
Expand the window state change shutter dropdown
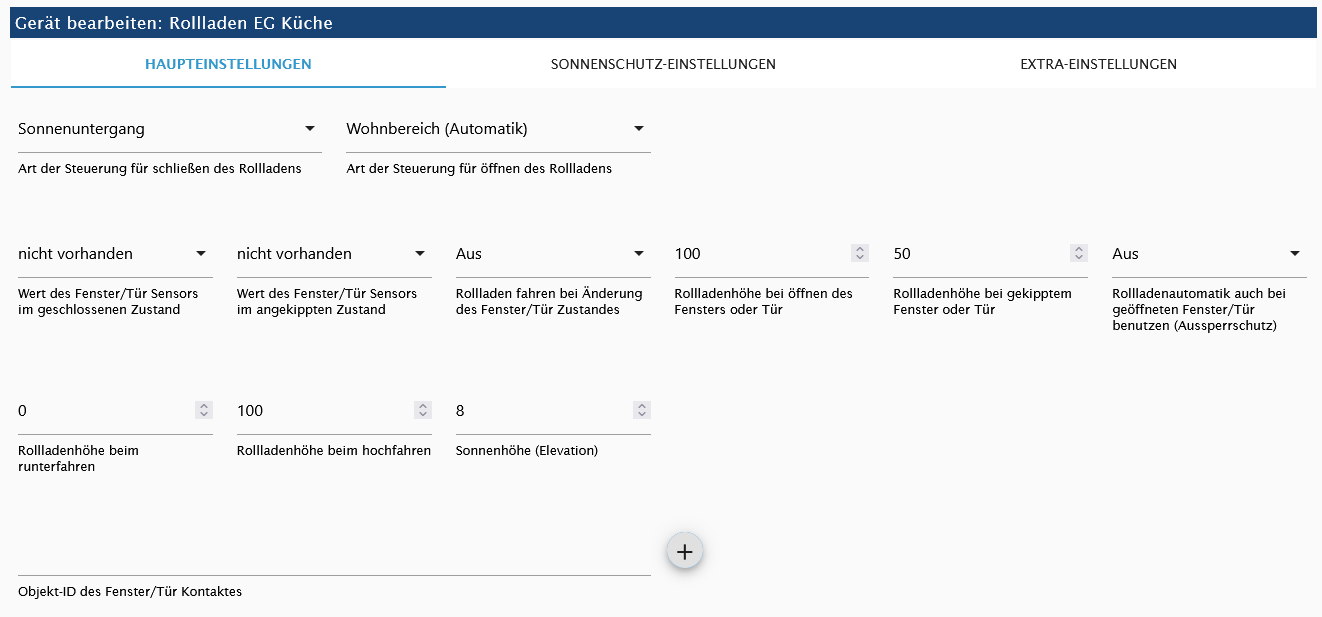click(552, 254)
